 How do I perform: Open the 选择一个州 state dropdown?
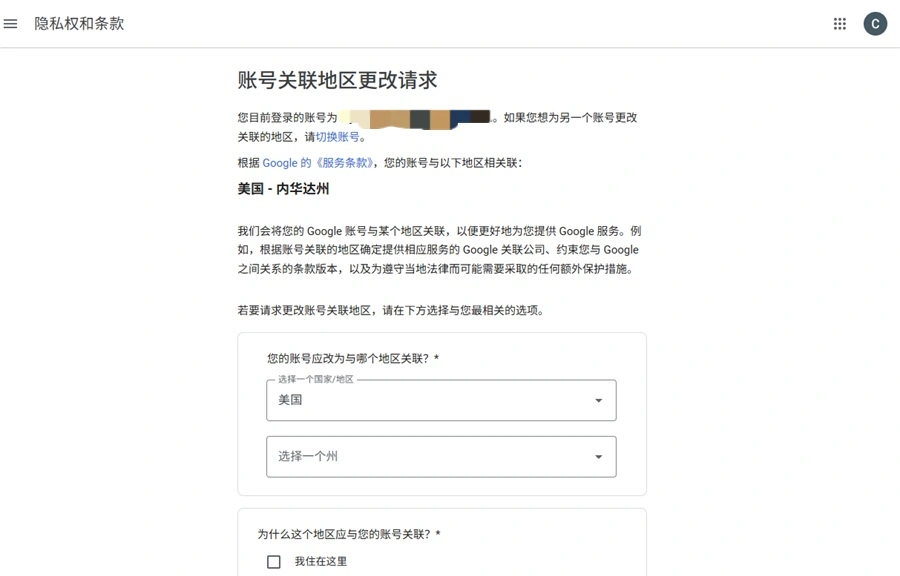(440, 456)
